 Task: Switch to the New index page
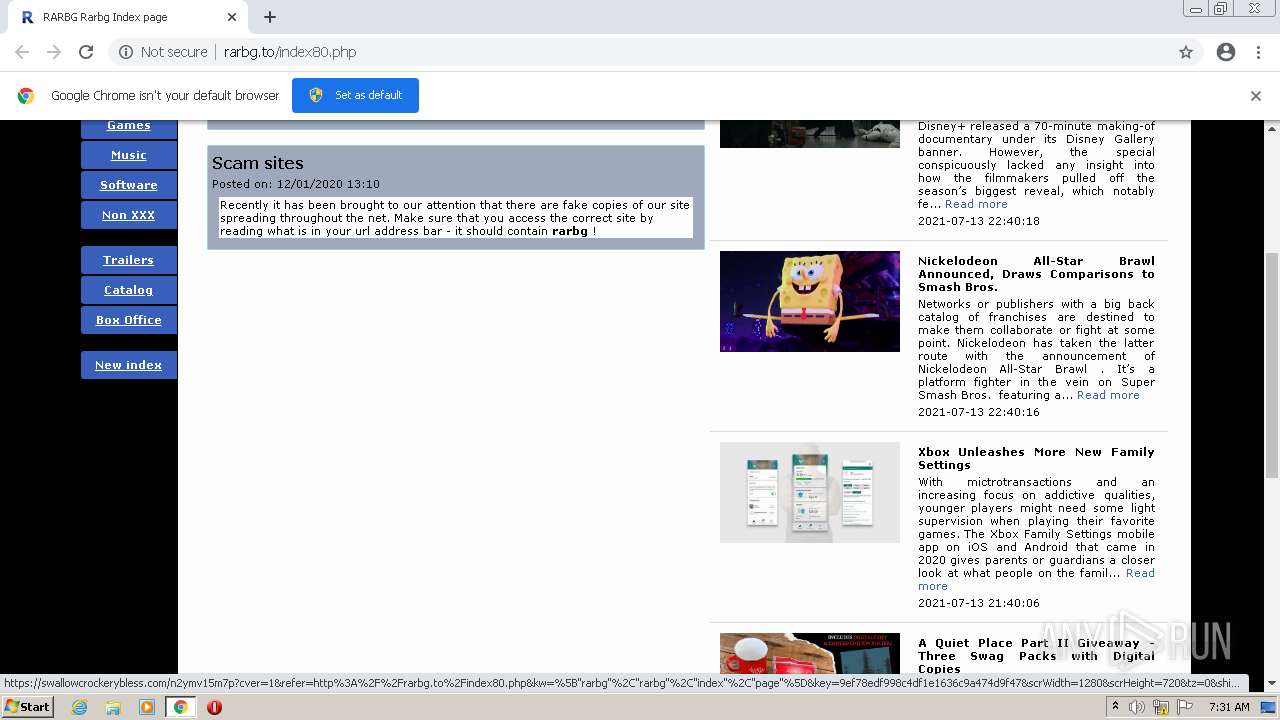coord(129,365)
